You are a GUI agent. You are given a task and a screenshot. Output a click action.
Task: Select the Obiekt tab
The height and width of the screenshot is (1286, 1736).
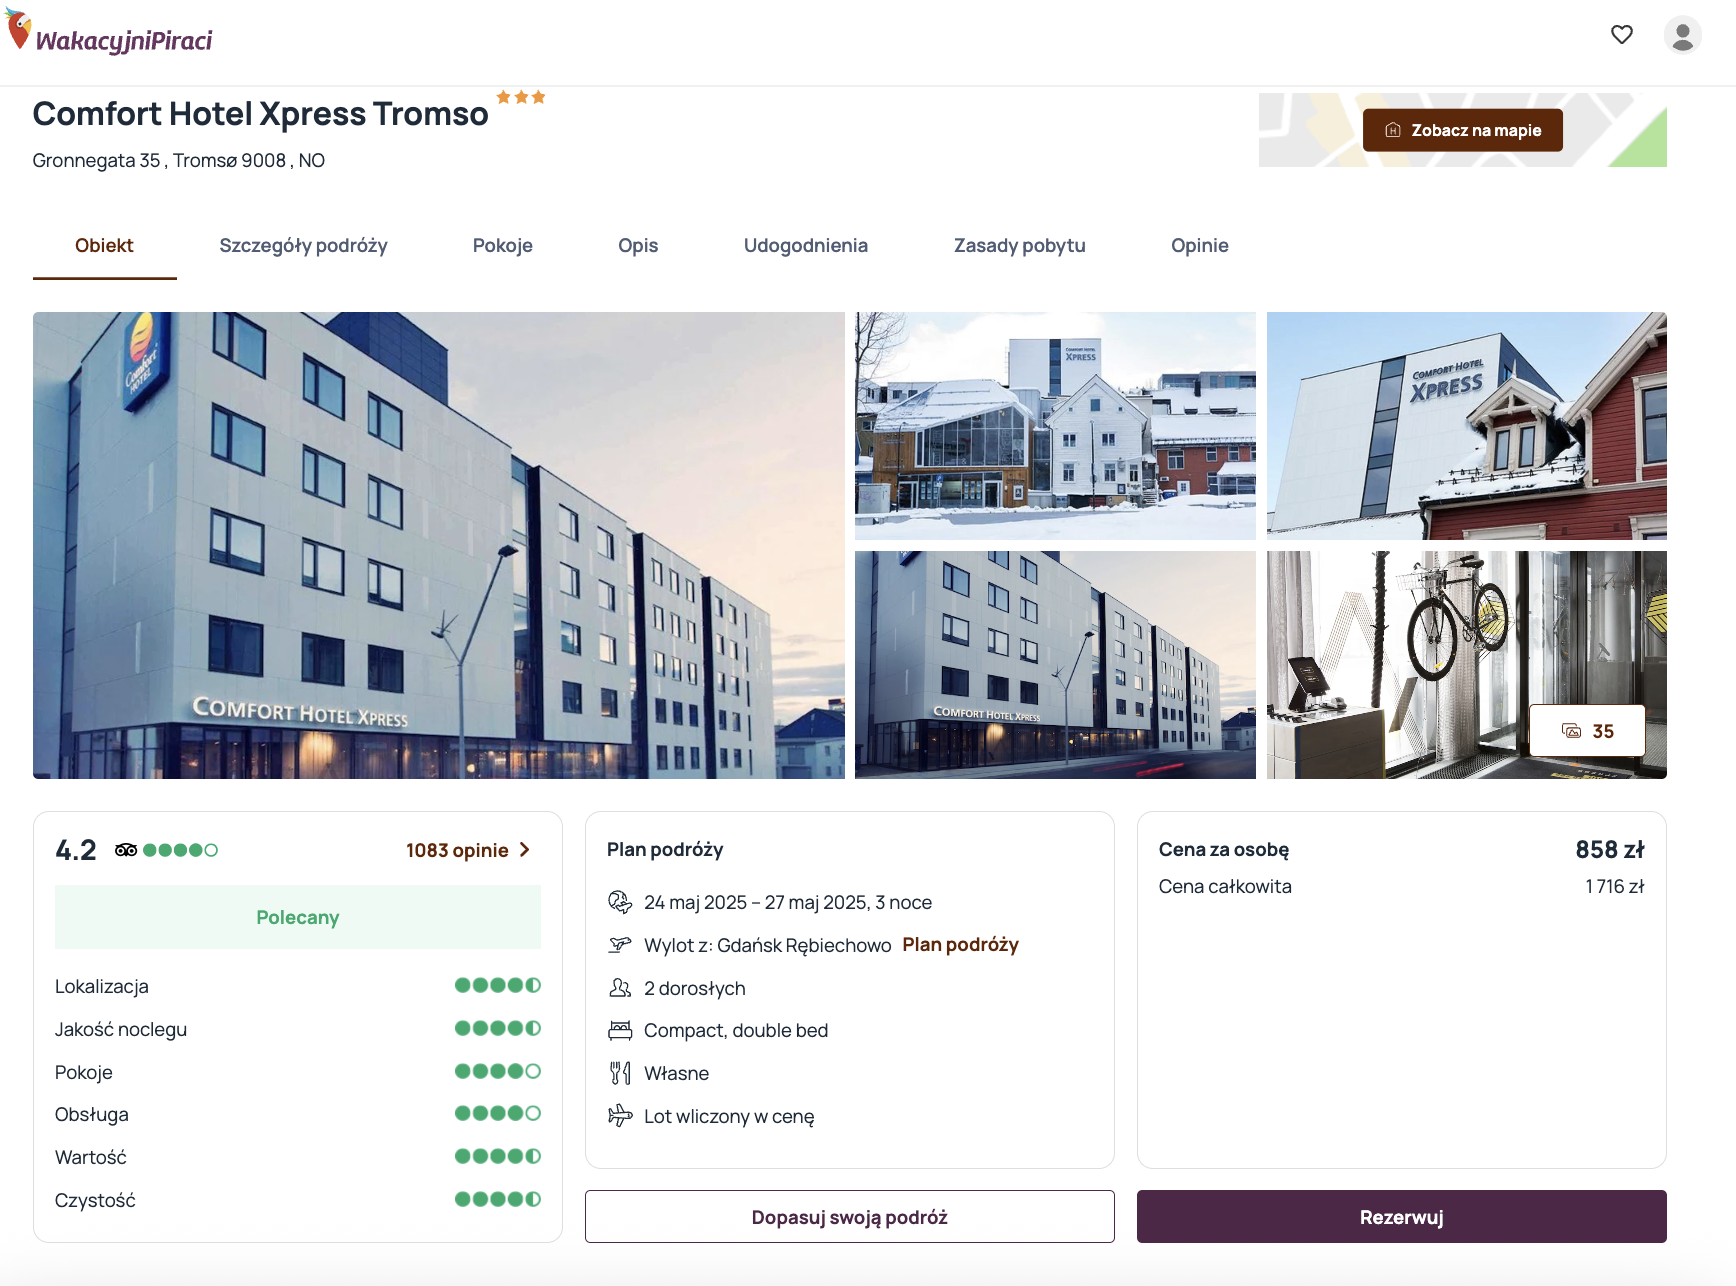[x=104, y=245]
